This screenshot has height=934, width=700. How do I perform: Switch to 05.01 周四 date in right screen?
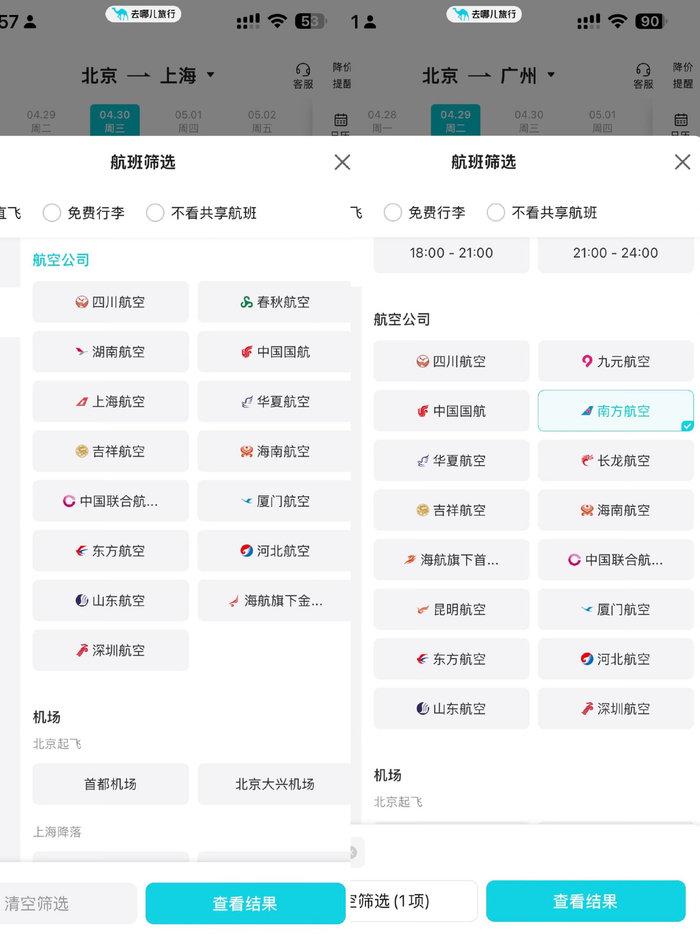click(602, 121)
